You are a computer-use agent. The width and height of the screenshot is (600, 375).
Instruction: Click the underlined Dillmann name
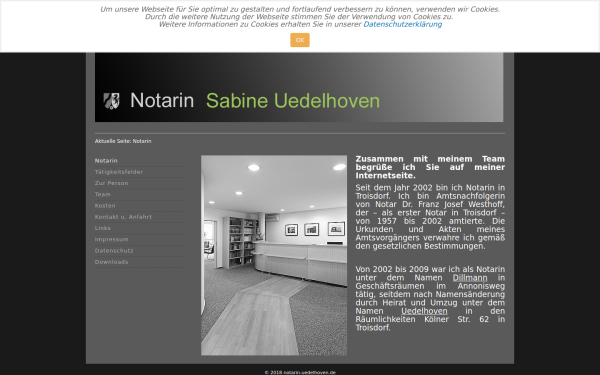click(x=470, y=278)
